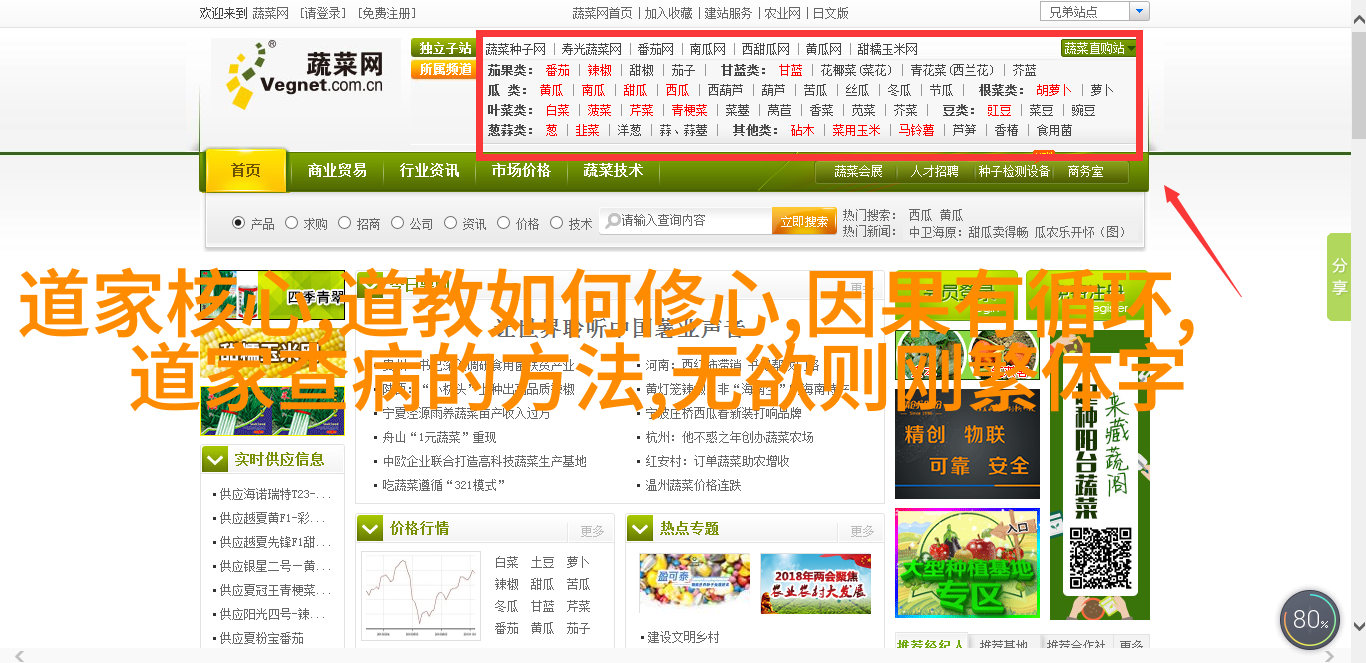Viewport: 1366px width, 663px height.
Task: Open 市场价格 navigation item
Action: click(521, 171)
